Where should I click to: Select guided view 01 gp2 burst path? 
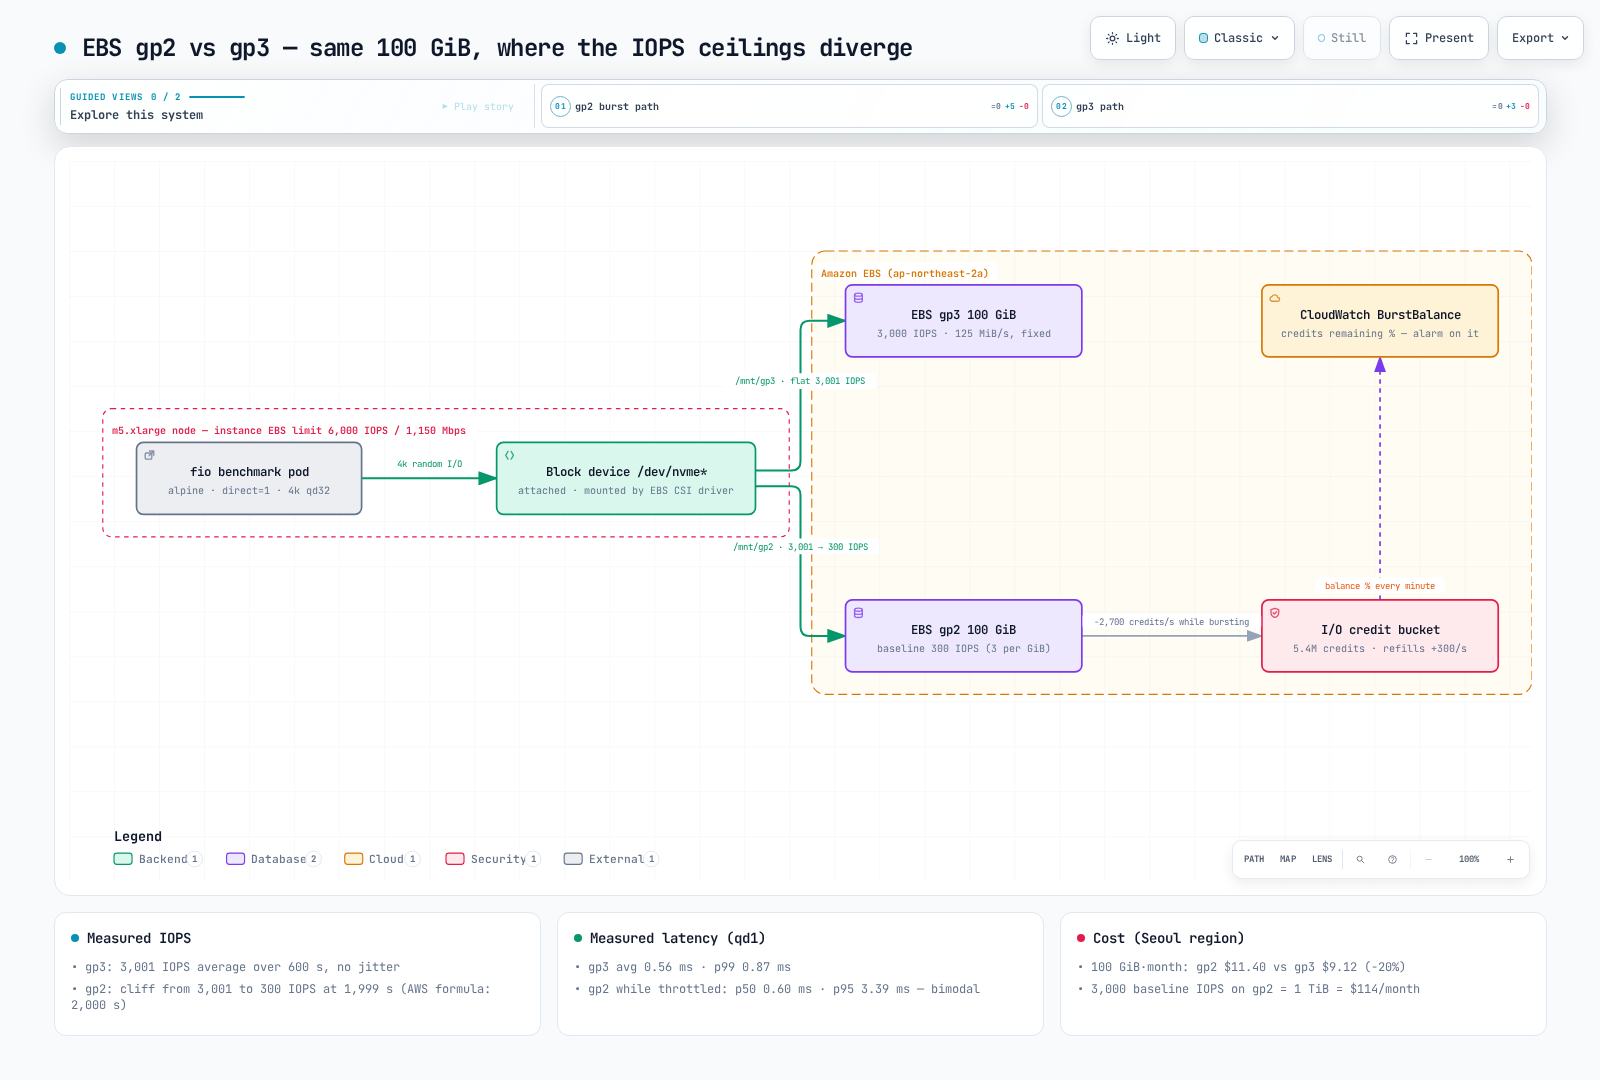790,106
